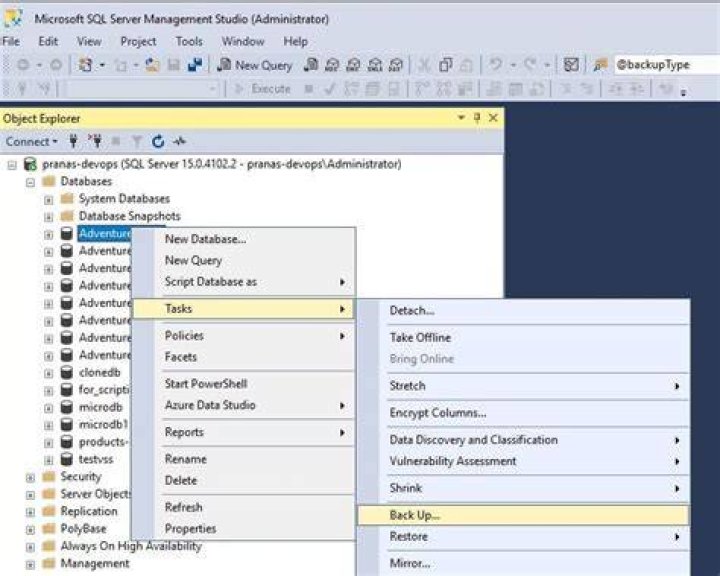The width and height of the screenshot is (720, 576).
Task: Collapse the Databases tree node
Action: pyautogui.click(x=30, y=182)
